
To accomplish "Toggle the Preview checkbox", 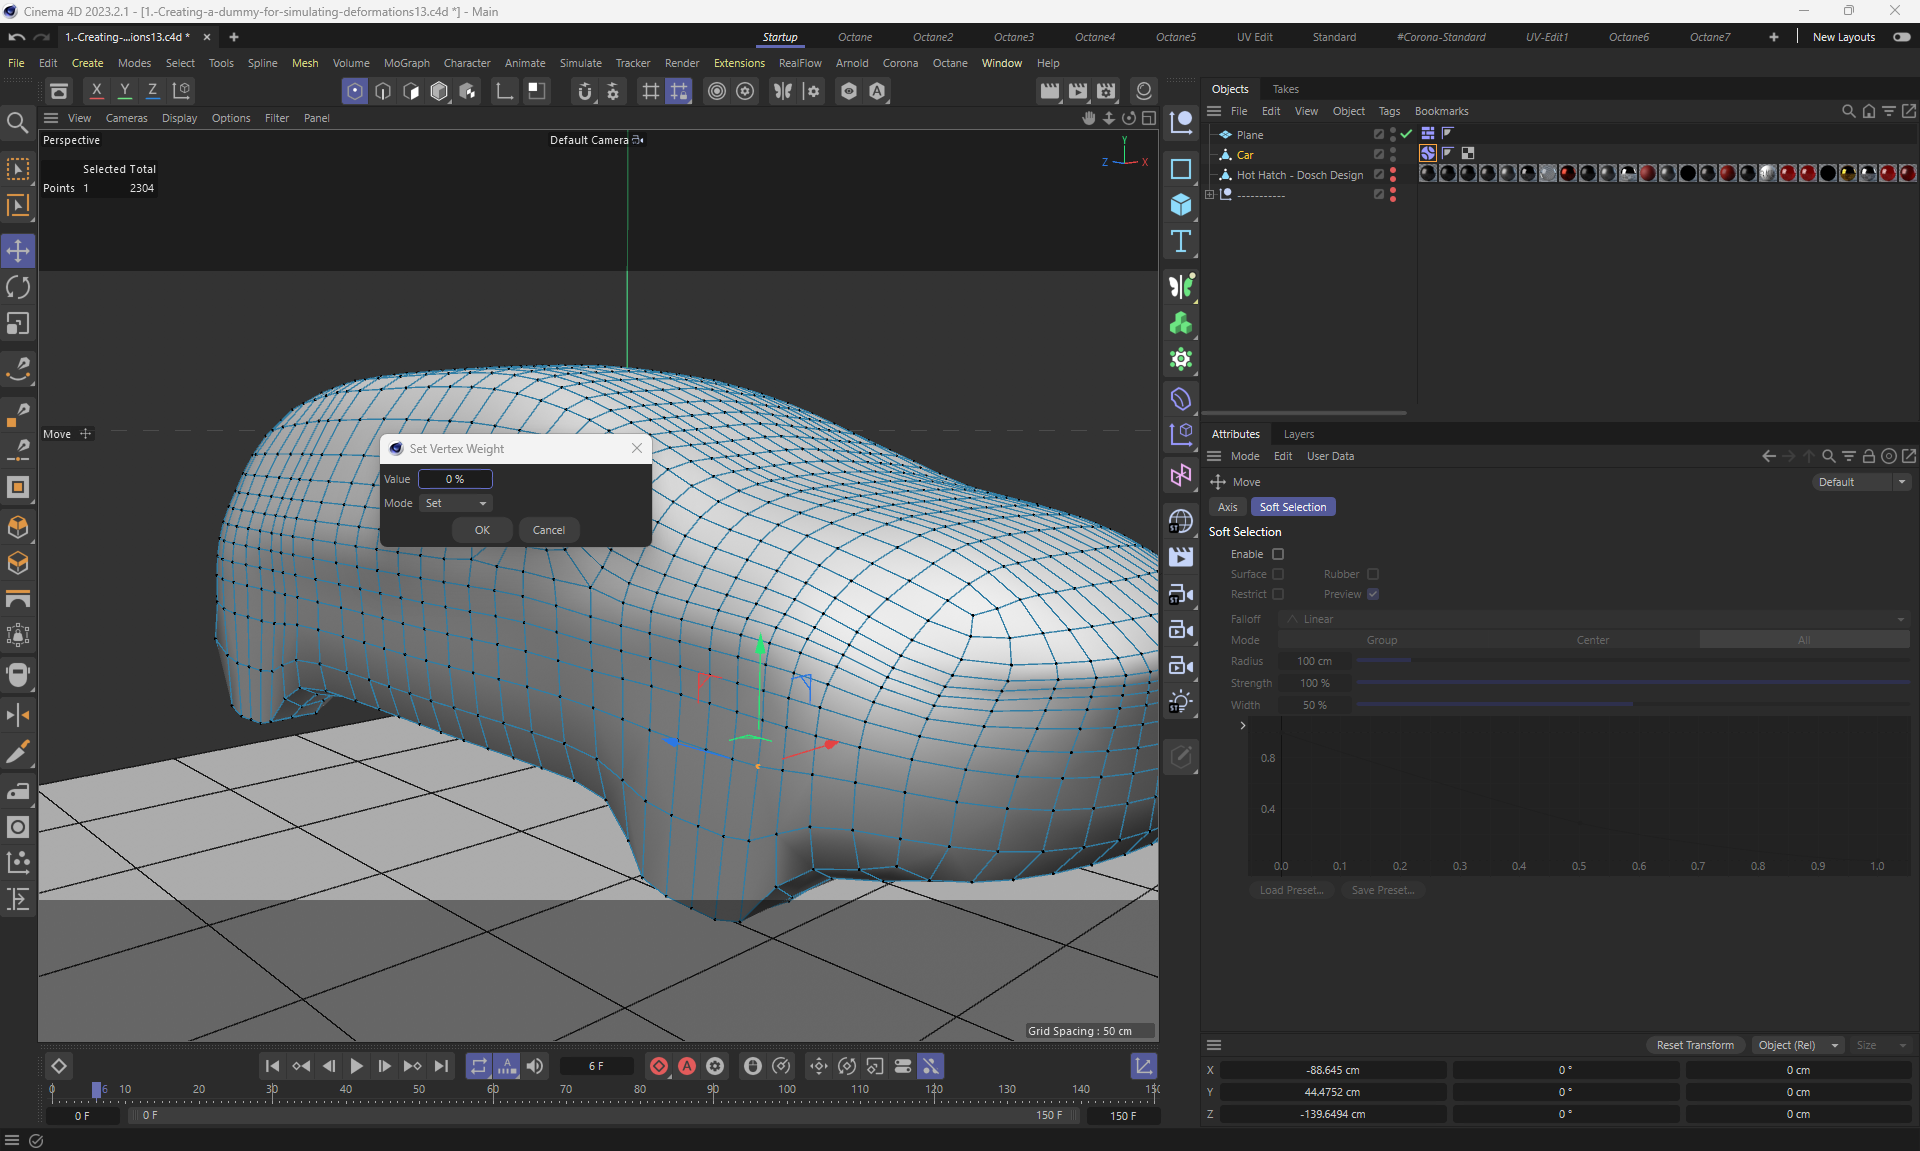I will click(x=1373, y=594).
